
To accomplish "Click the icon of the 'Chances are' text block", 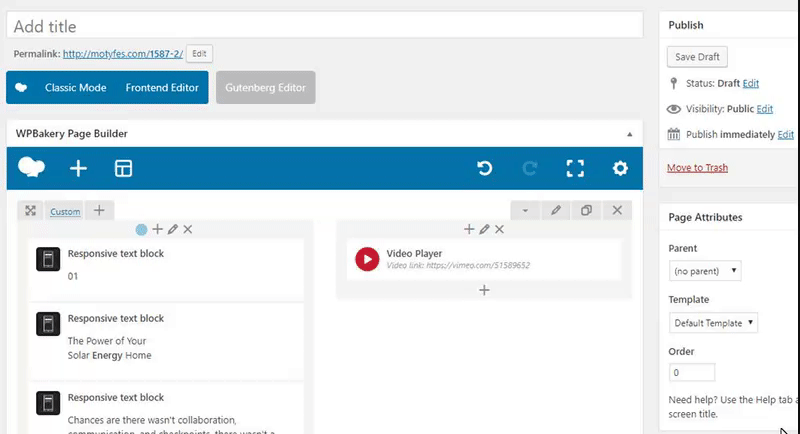I will tap(48, 403).
